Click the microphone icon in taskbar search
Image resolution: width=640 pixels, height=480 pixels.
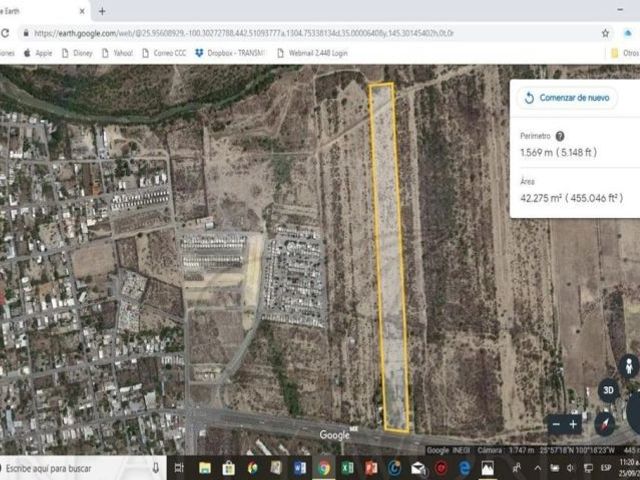tap(156, 468)
